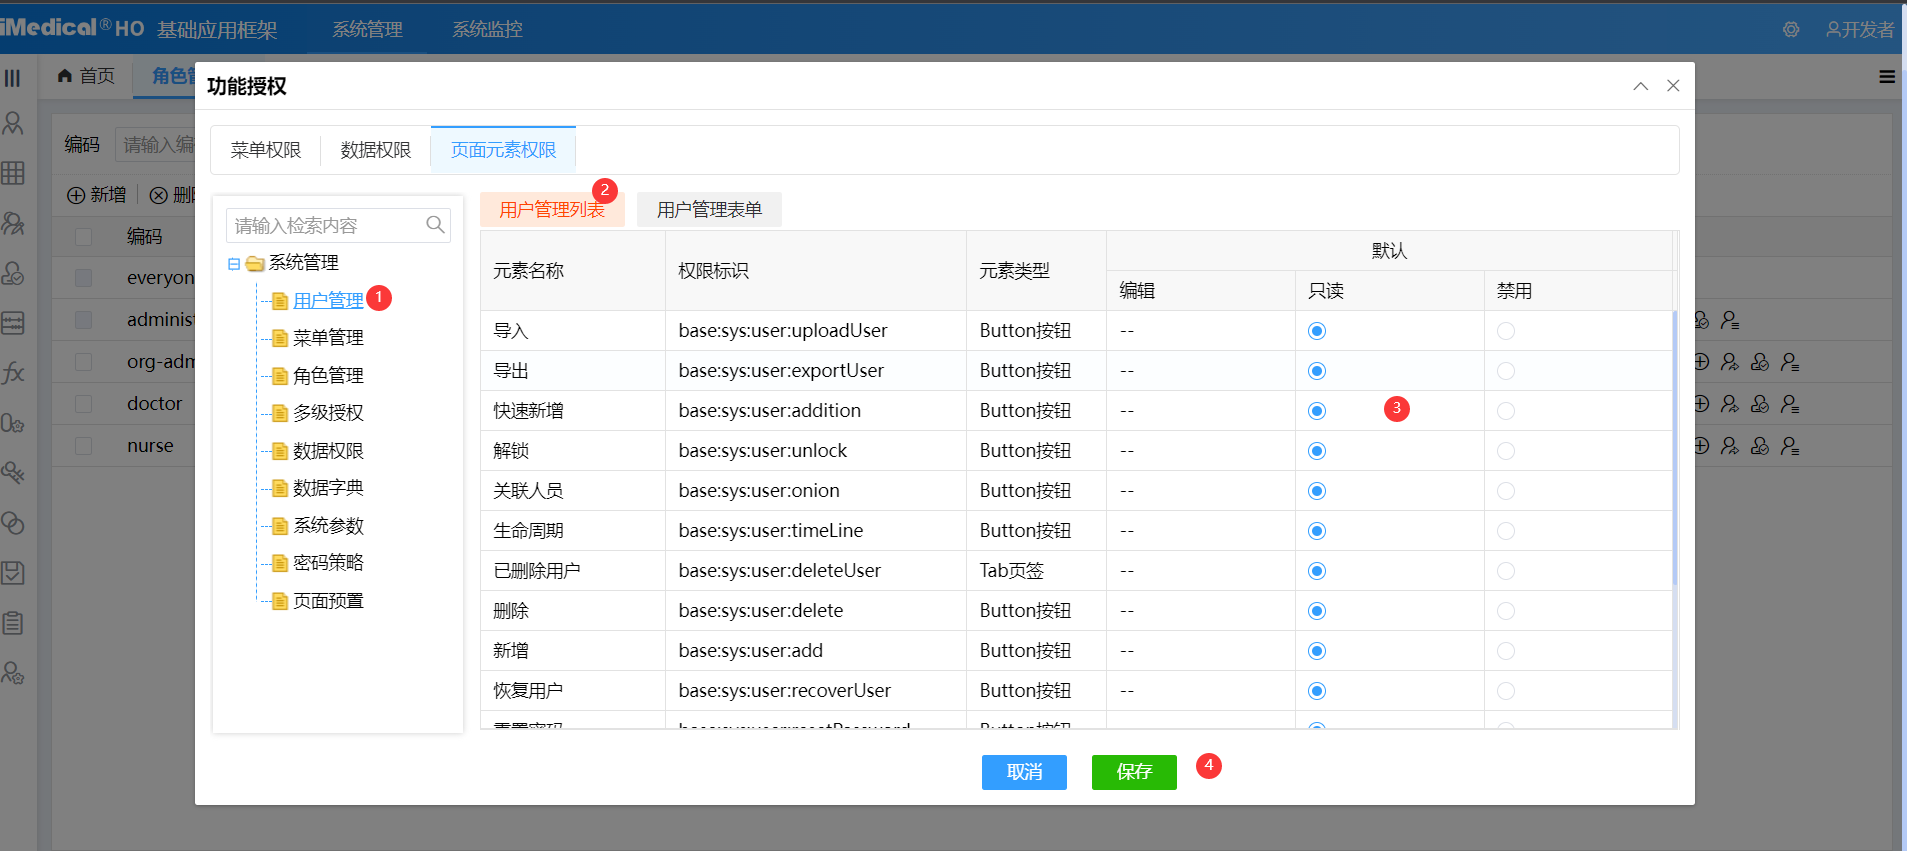Viewport: 1907px width, 851px height.
Task: Click the permissions table vertical scrollbar
Action: pyautogui.click(x=1675, y=448)
